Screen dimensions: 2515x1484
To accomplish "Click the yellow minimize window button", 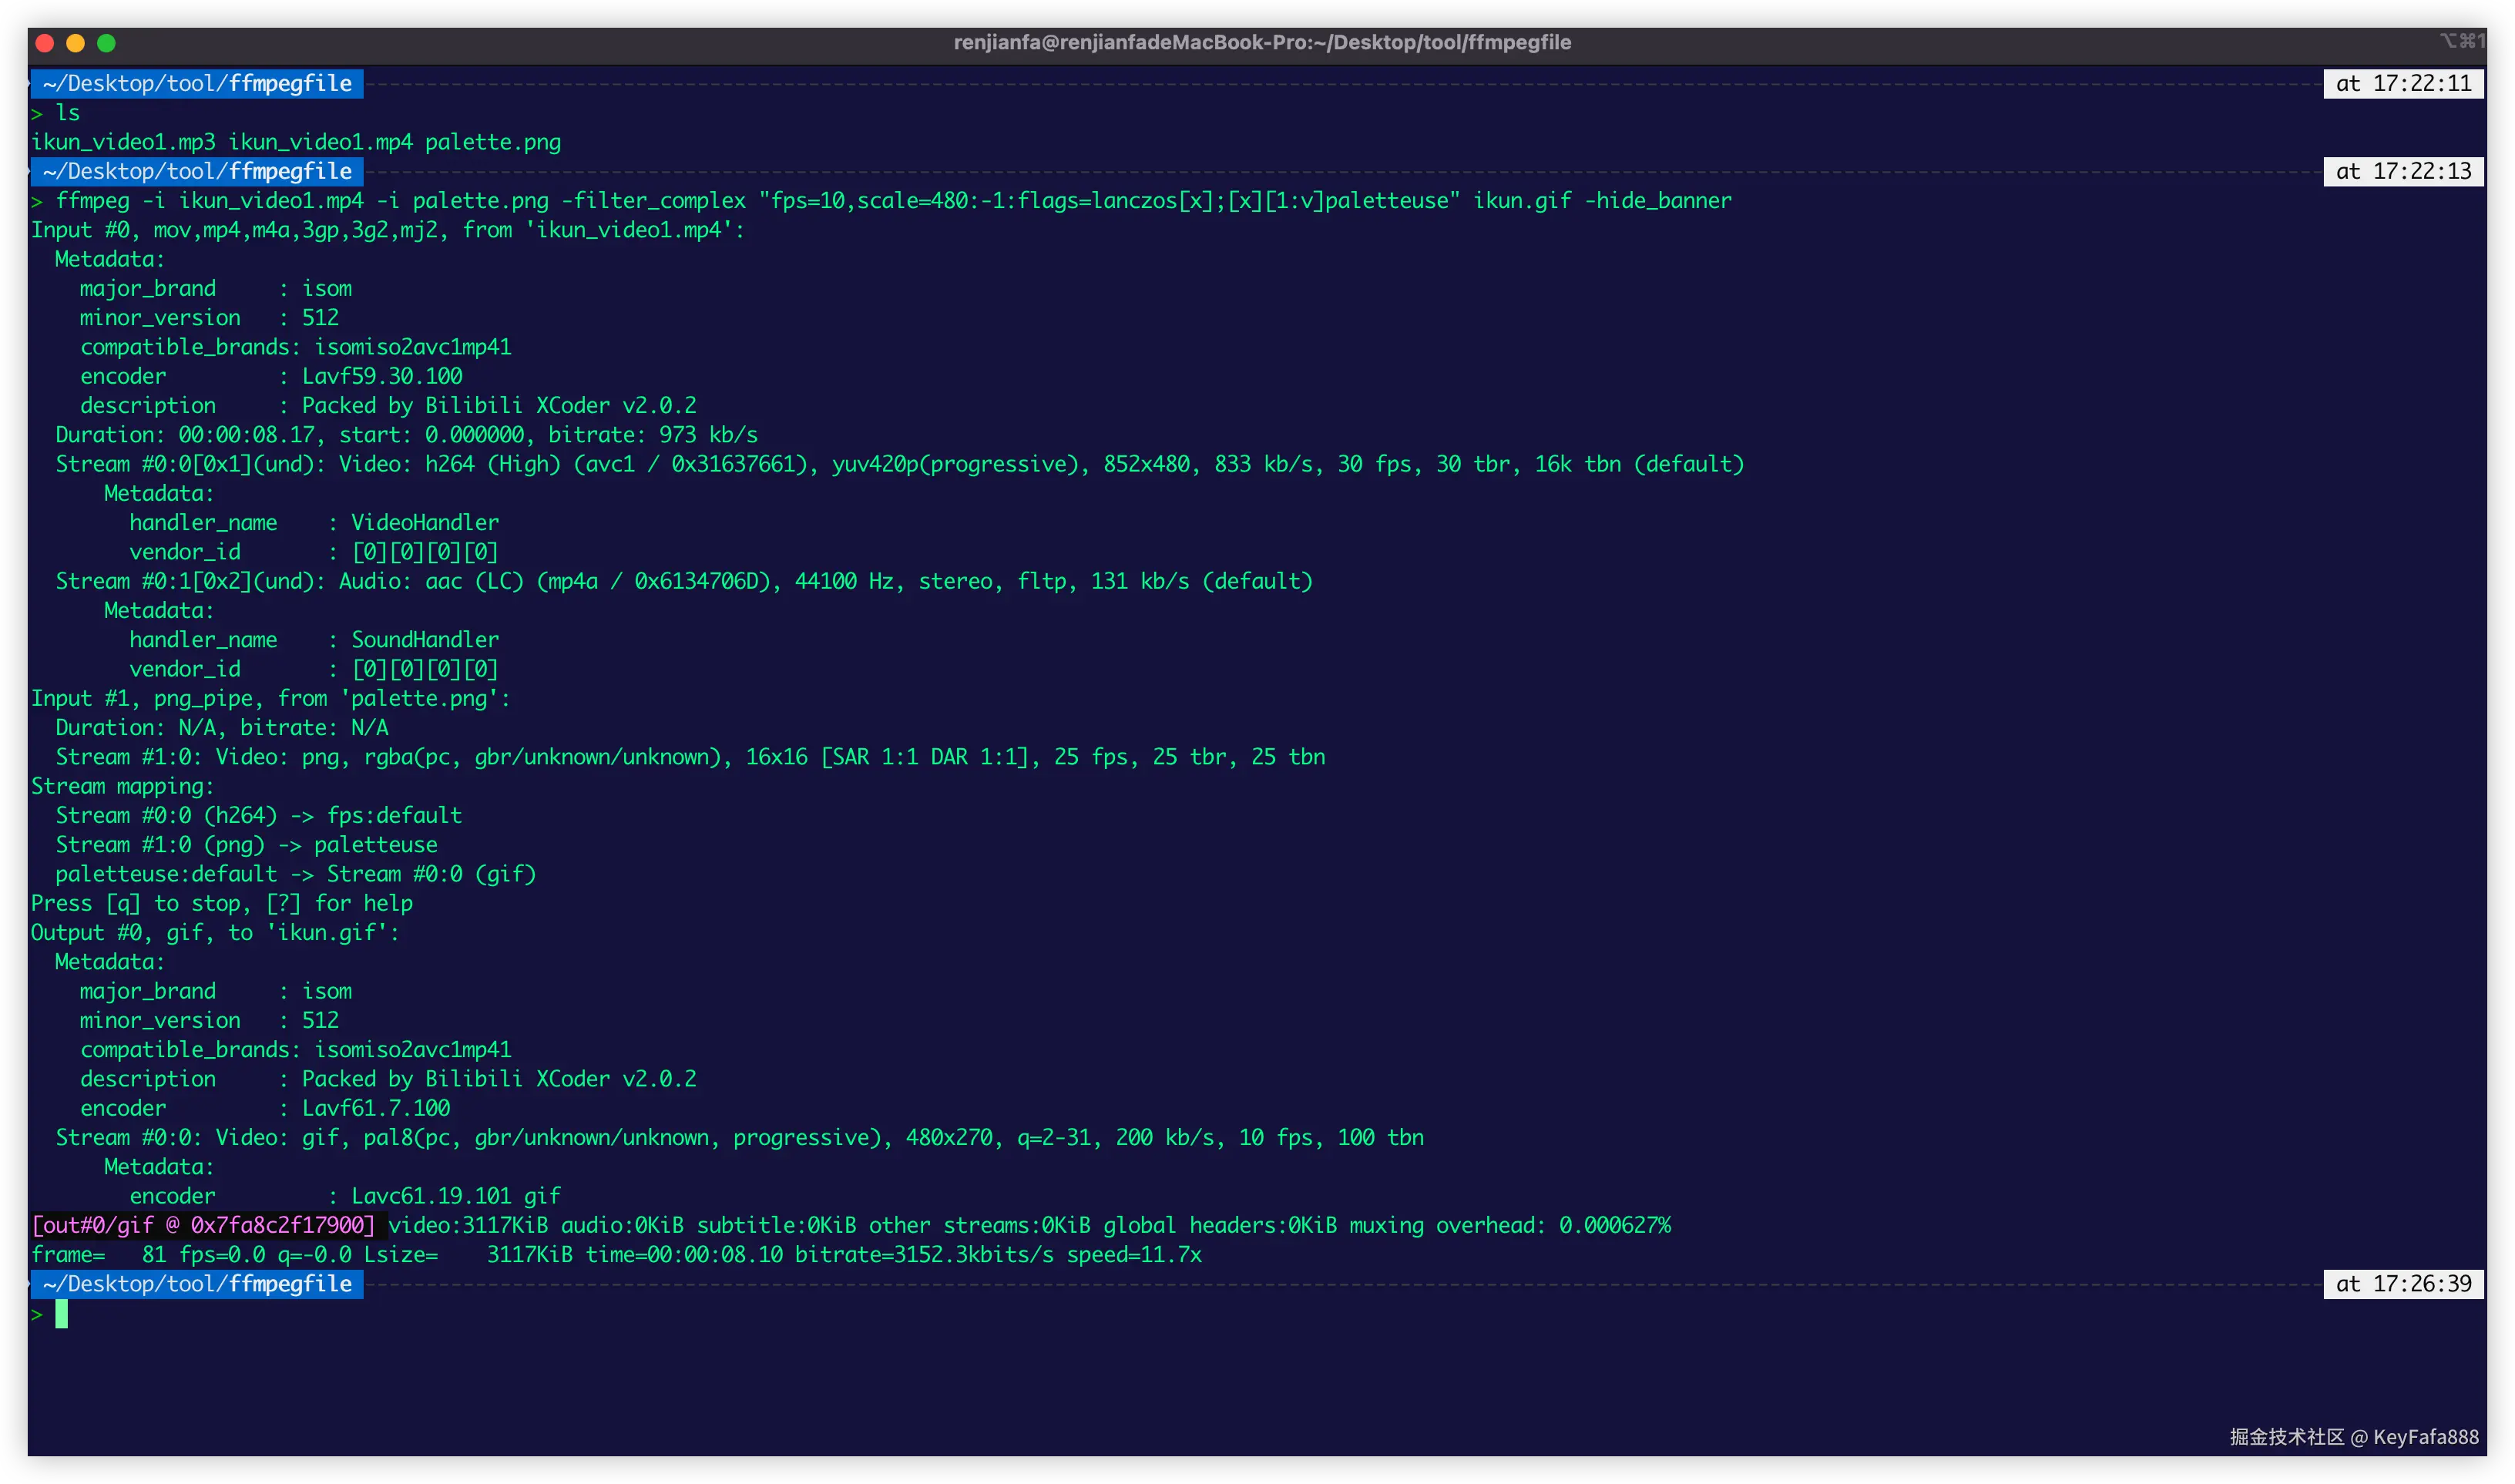I will coord(75,43).
